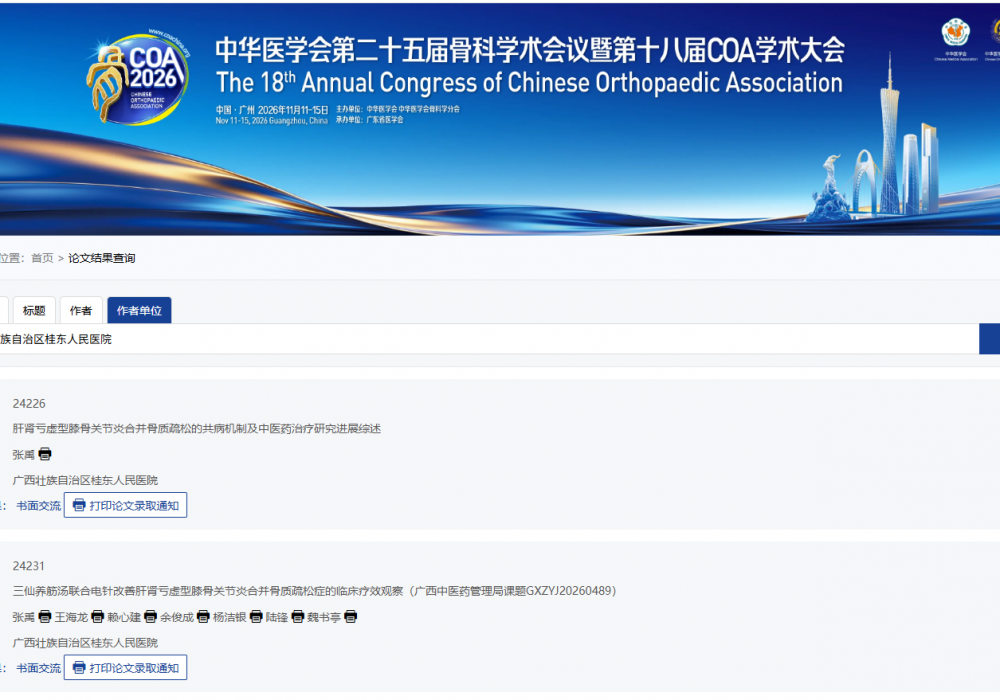Image resolution: width=1000 pixels, height=700 pixels.
Task: Click the printer icon next to 王海龙
Action: click(x=98, y=616)
